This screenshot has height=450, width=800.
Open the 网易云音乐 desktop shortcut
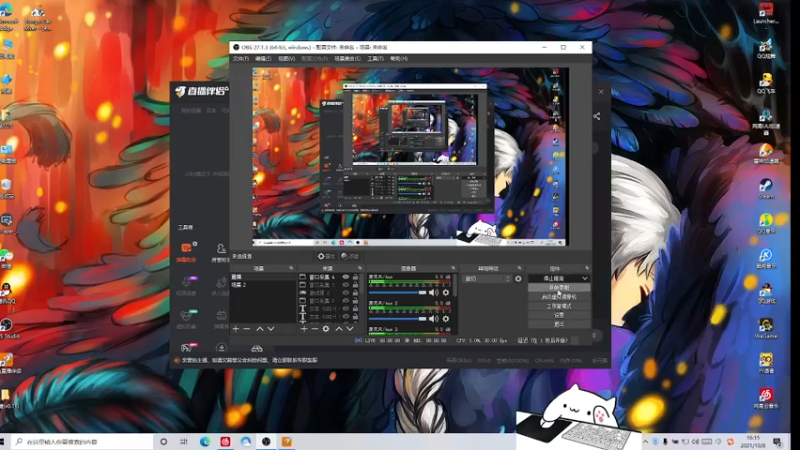click(x=766, y=397)
